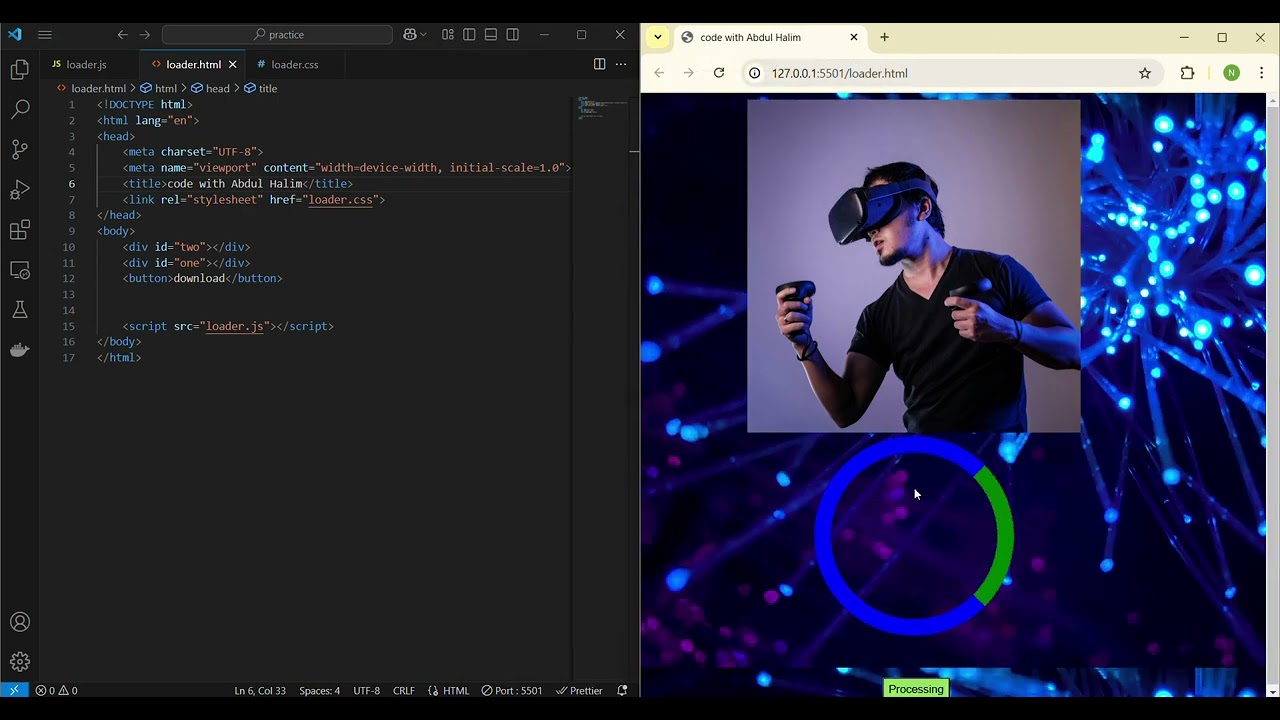Select the loader.html editor tab
The height and width of the screenshot is (720, 1280).
pos(193,64)
